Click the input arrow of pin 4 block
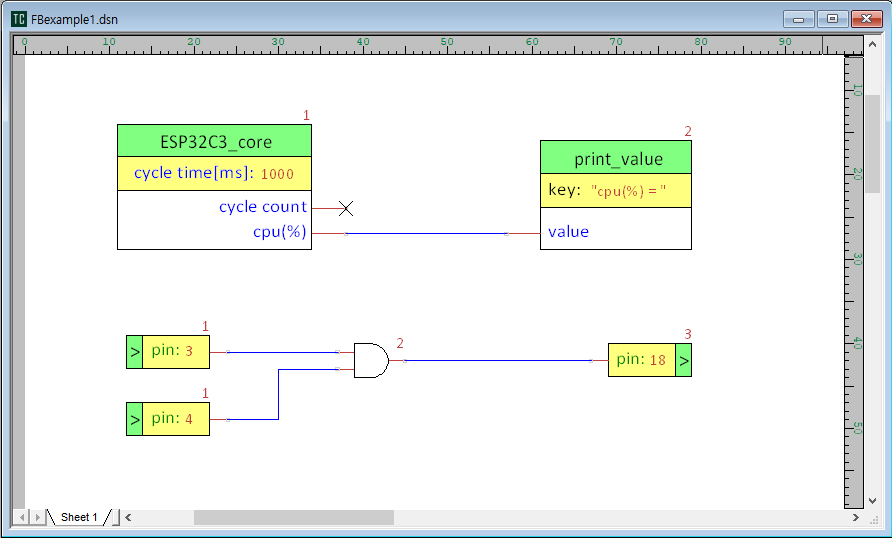Image resolution: width=892 pixels, height=538 pixels. [134, 419]
